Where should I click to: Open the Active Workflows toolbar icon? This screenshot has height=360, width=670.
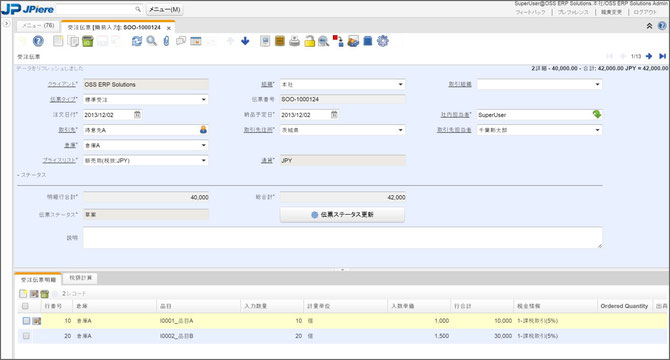click(338, 41)
